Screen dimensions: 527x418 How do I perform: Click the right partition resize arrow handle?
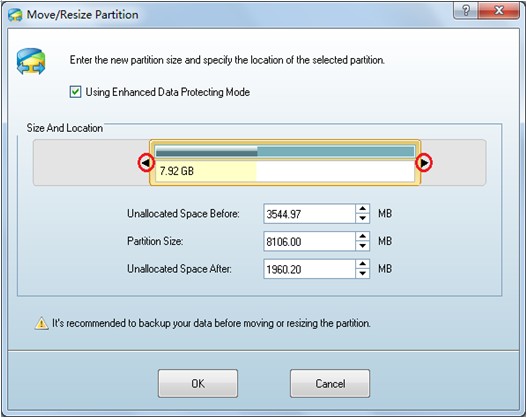[424, 163]
